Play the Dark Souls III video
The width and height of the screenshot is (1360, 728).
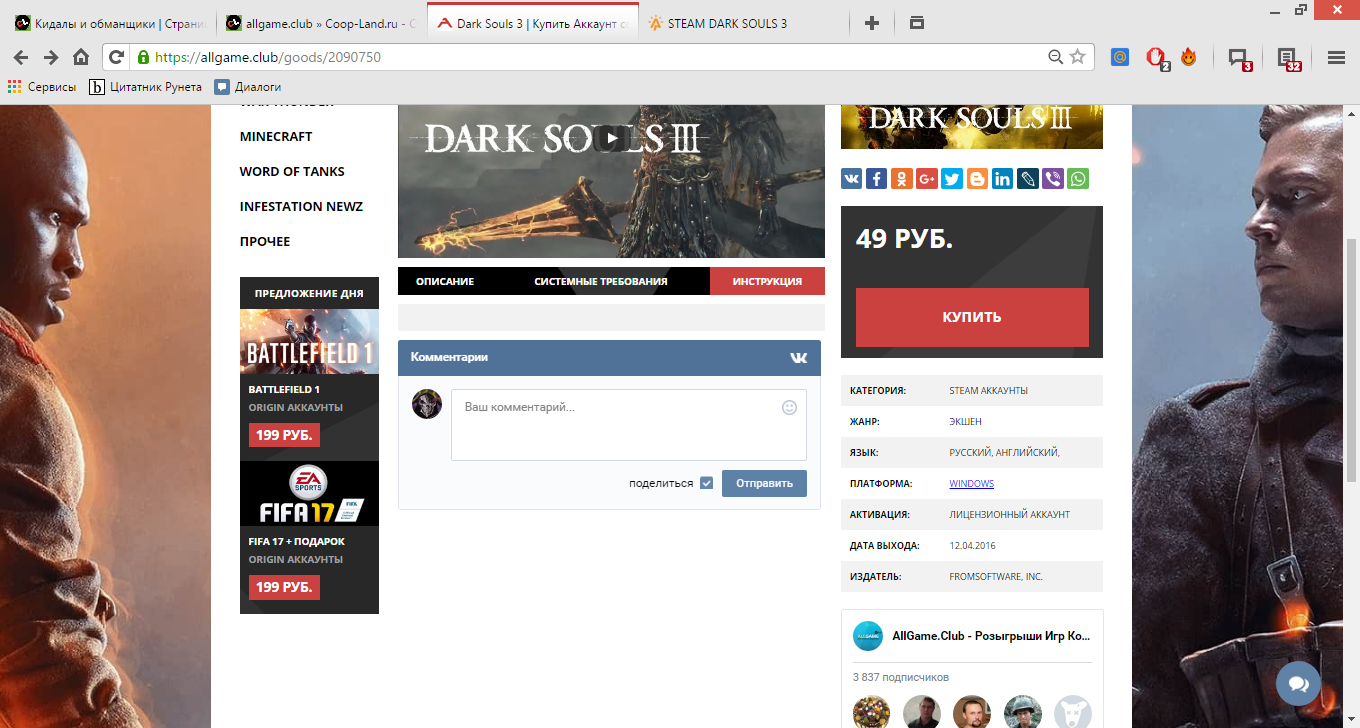[x=611, y=138]
